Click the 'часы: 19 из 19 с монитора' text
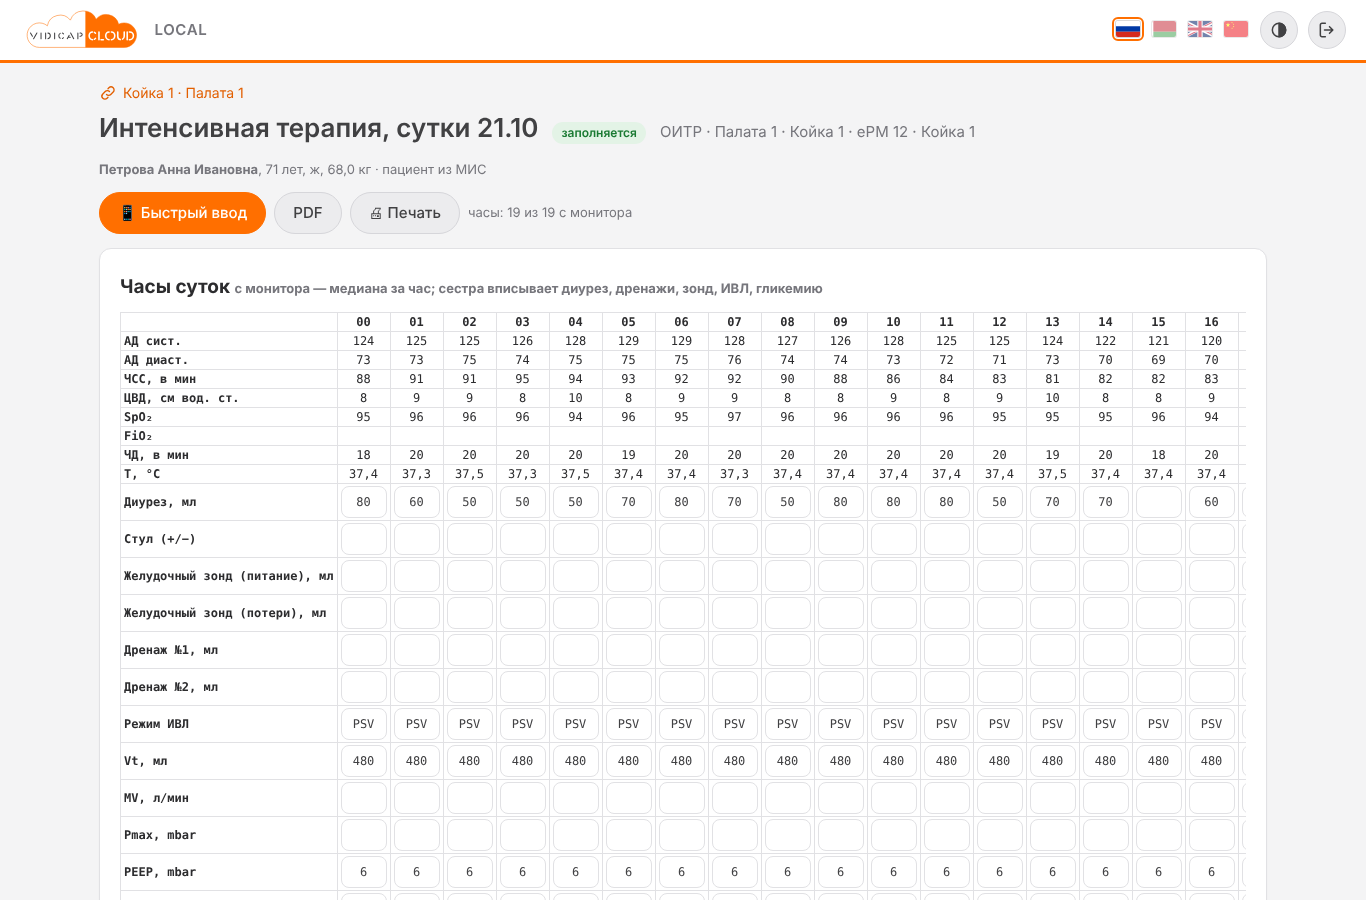This screenshot has height=900, width=1366. tap(550, 213)
